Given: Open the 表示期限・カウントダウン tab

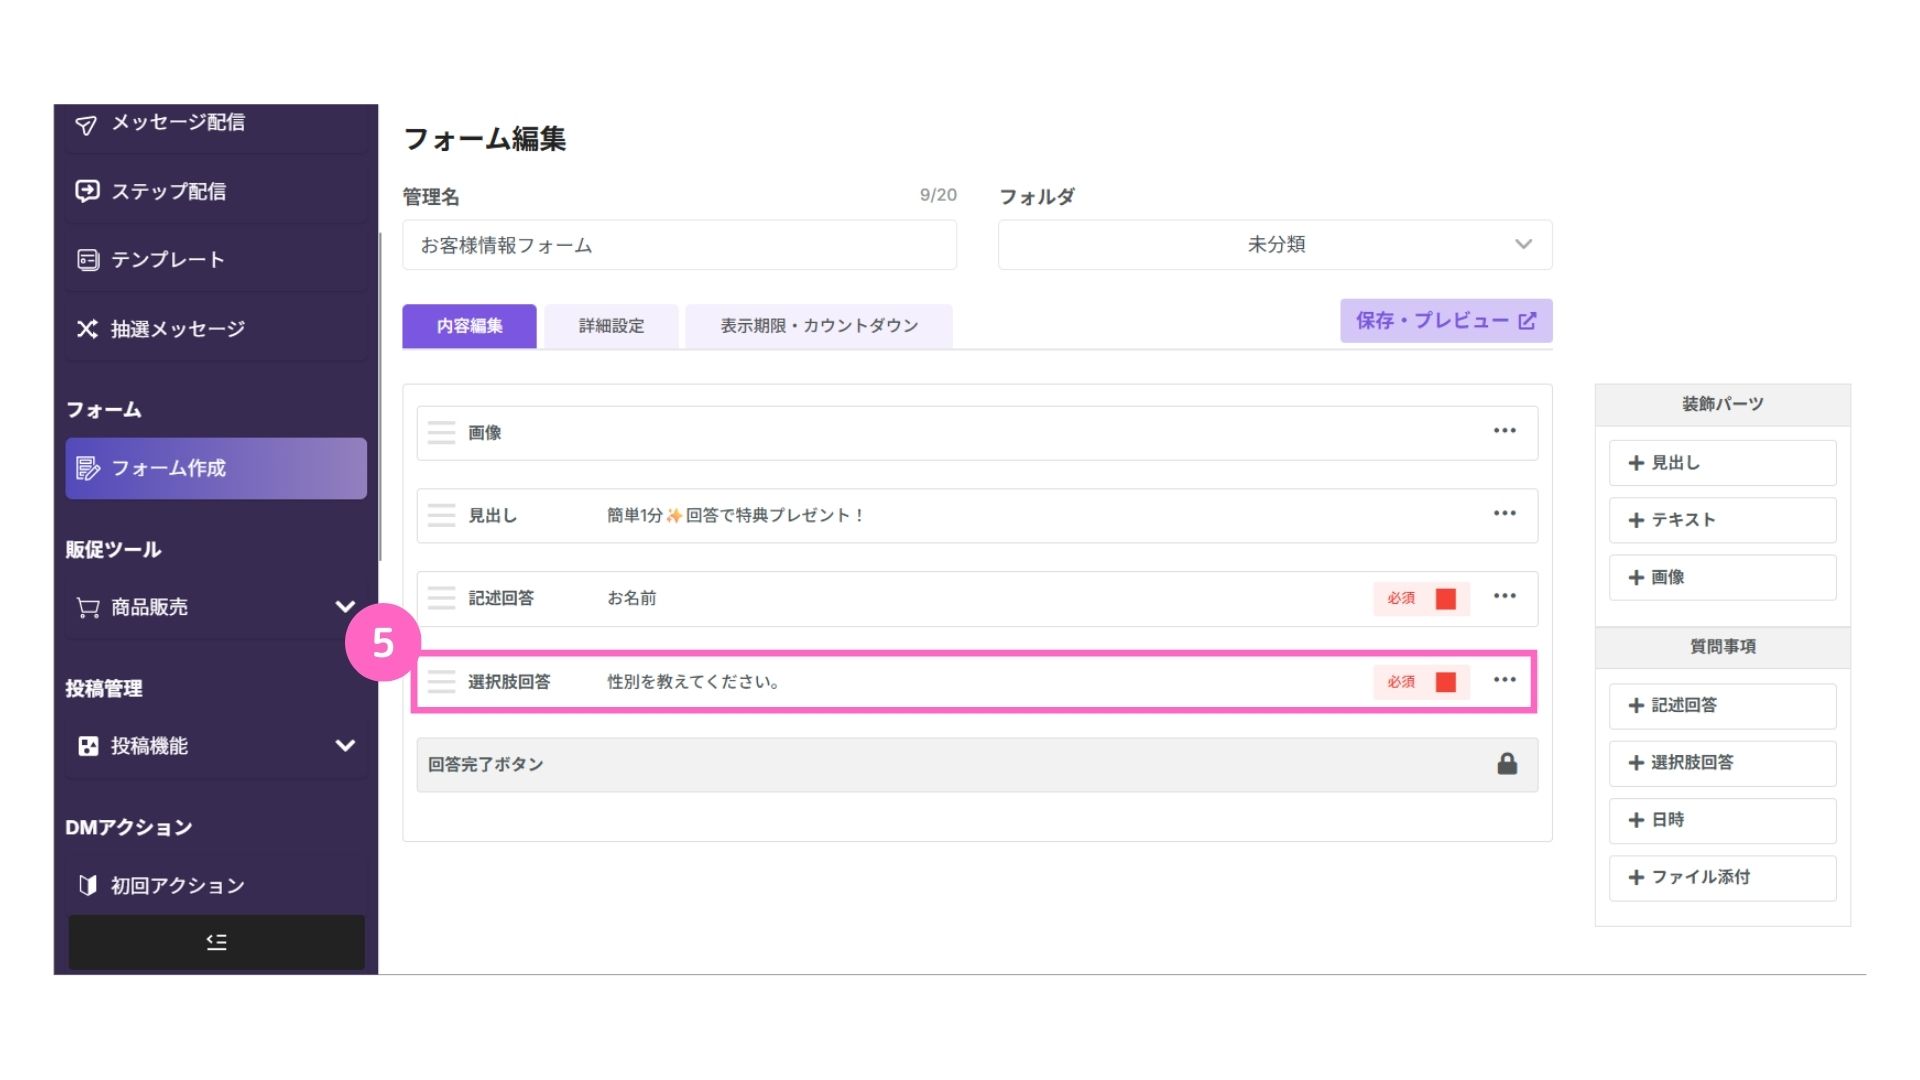Looking at the screenshot, I should pos(819,326).
